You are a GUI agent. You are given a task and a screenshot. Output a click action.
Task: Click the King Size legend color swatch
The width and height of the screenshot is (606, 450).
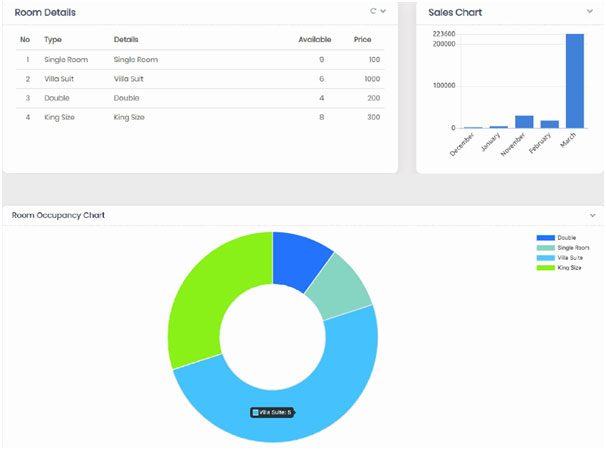(545, 267)
